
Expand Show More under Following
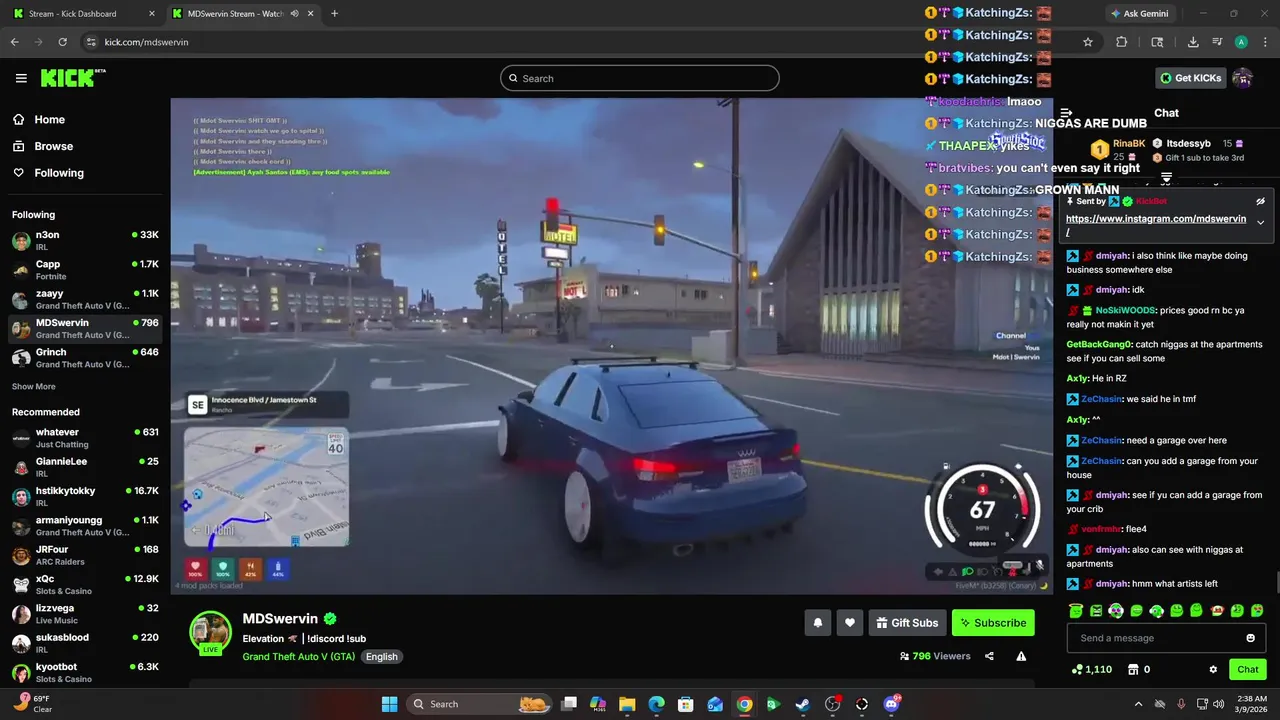coord(34,387)
